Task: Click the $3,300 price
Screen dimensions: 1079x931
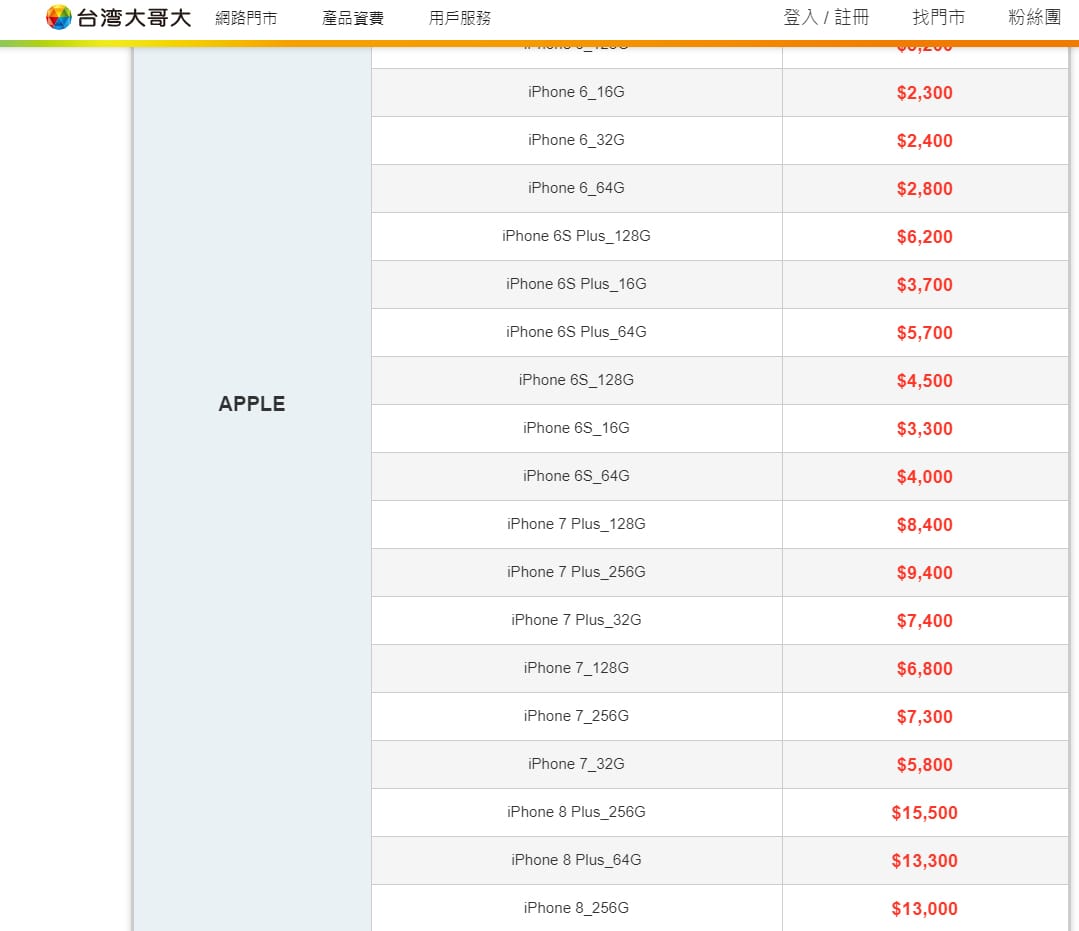Action: pyautogui.click(x=924, y=429)
